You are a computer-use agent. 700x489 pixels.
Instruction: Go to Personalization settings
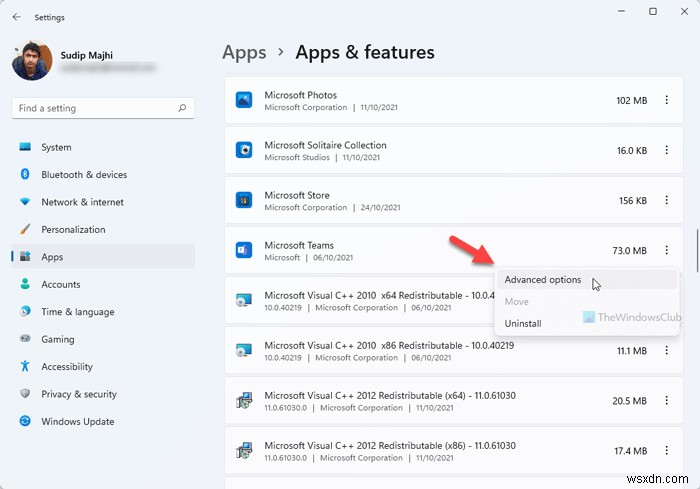[x=103, y=229]
